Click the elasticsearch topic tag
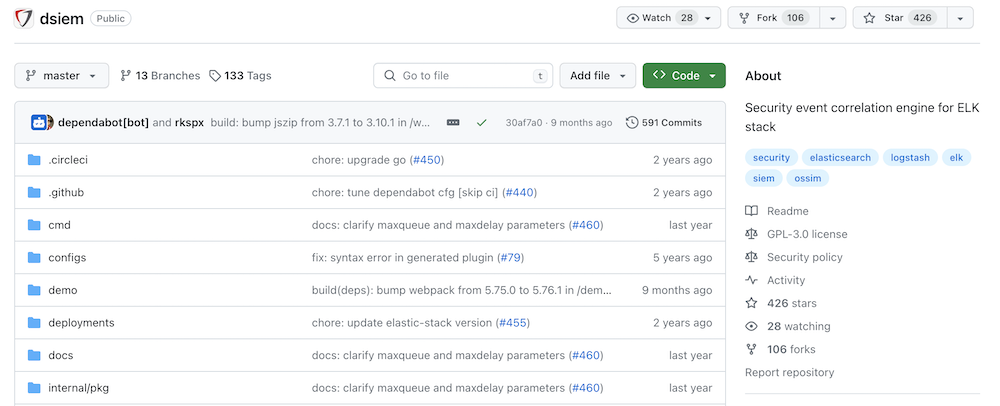This screenshot has width=1000, height=406. point(841,158)
